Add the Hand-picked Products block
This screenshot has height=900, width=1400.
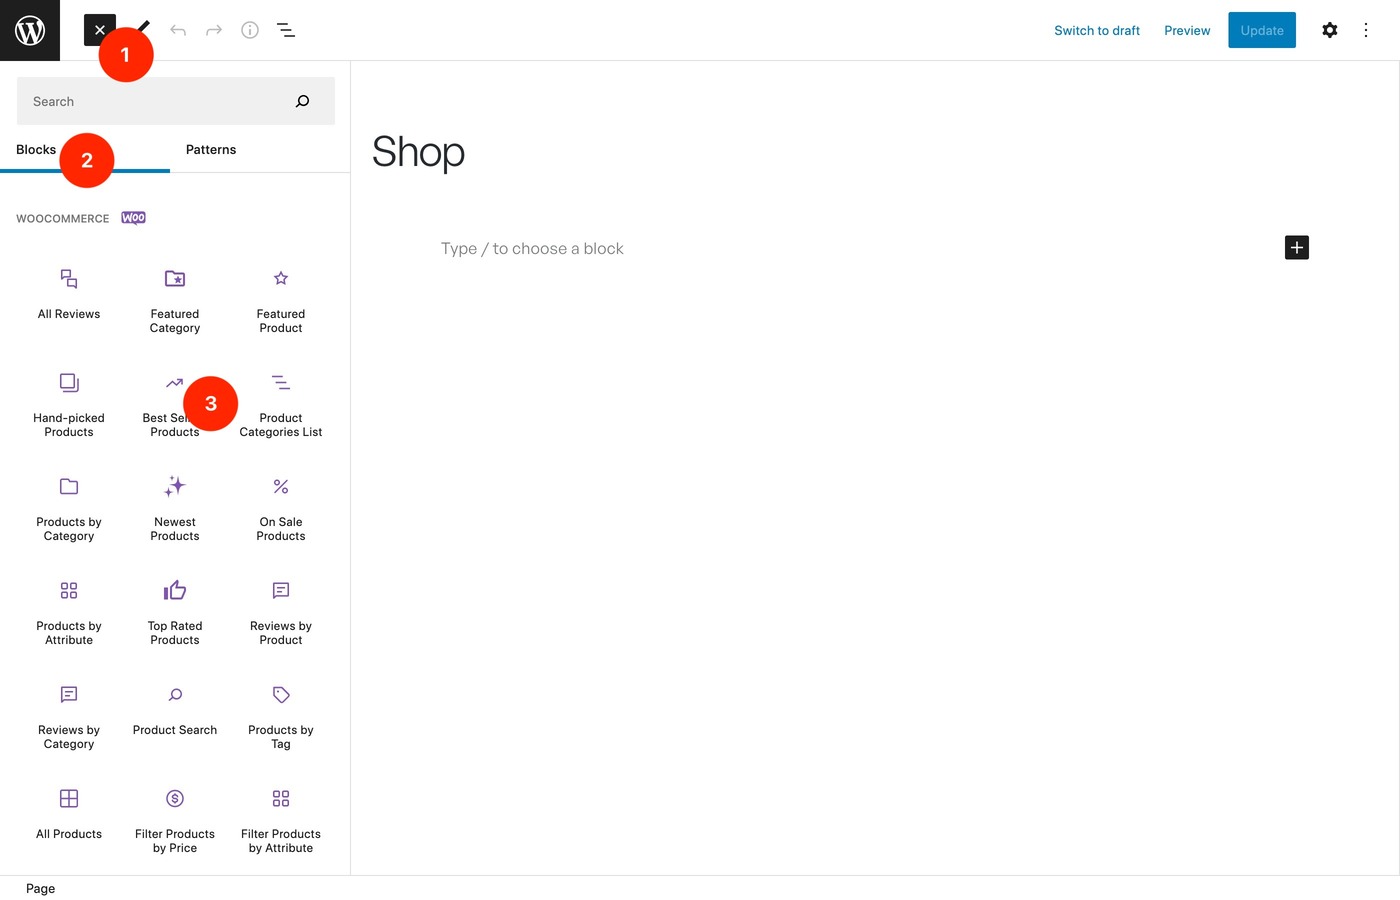[68, 404]
